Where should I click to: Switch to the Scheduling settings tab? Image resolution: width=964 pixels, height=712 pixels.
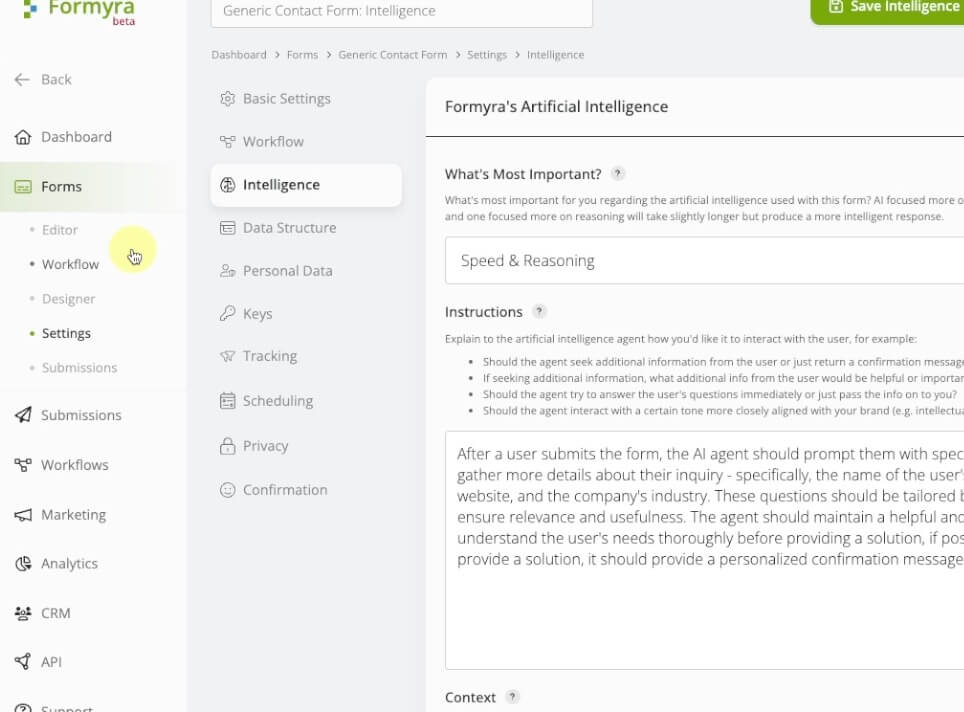(x=277, y=401)
